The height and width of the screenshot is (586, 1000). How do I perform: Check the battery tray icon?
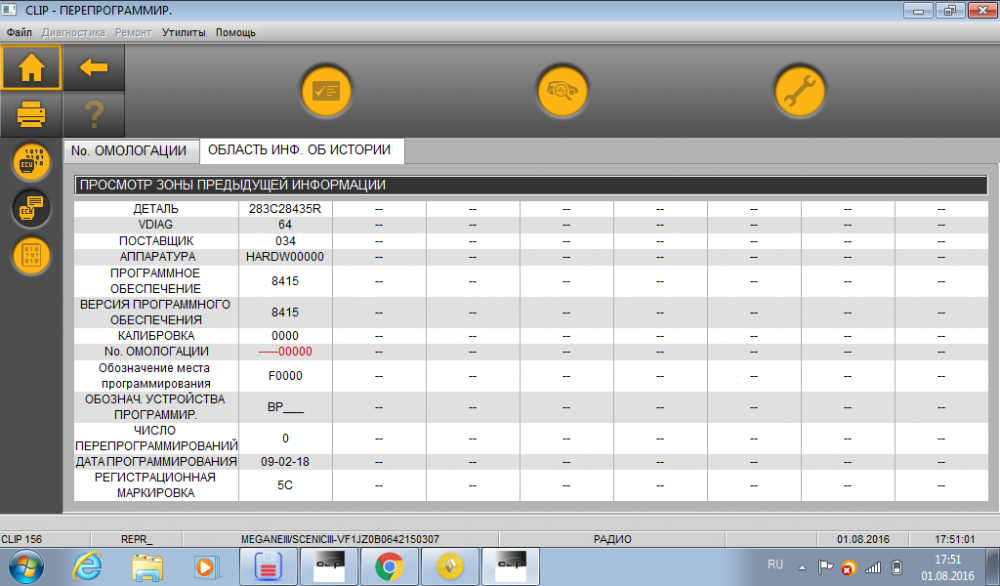pos(897,568)
